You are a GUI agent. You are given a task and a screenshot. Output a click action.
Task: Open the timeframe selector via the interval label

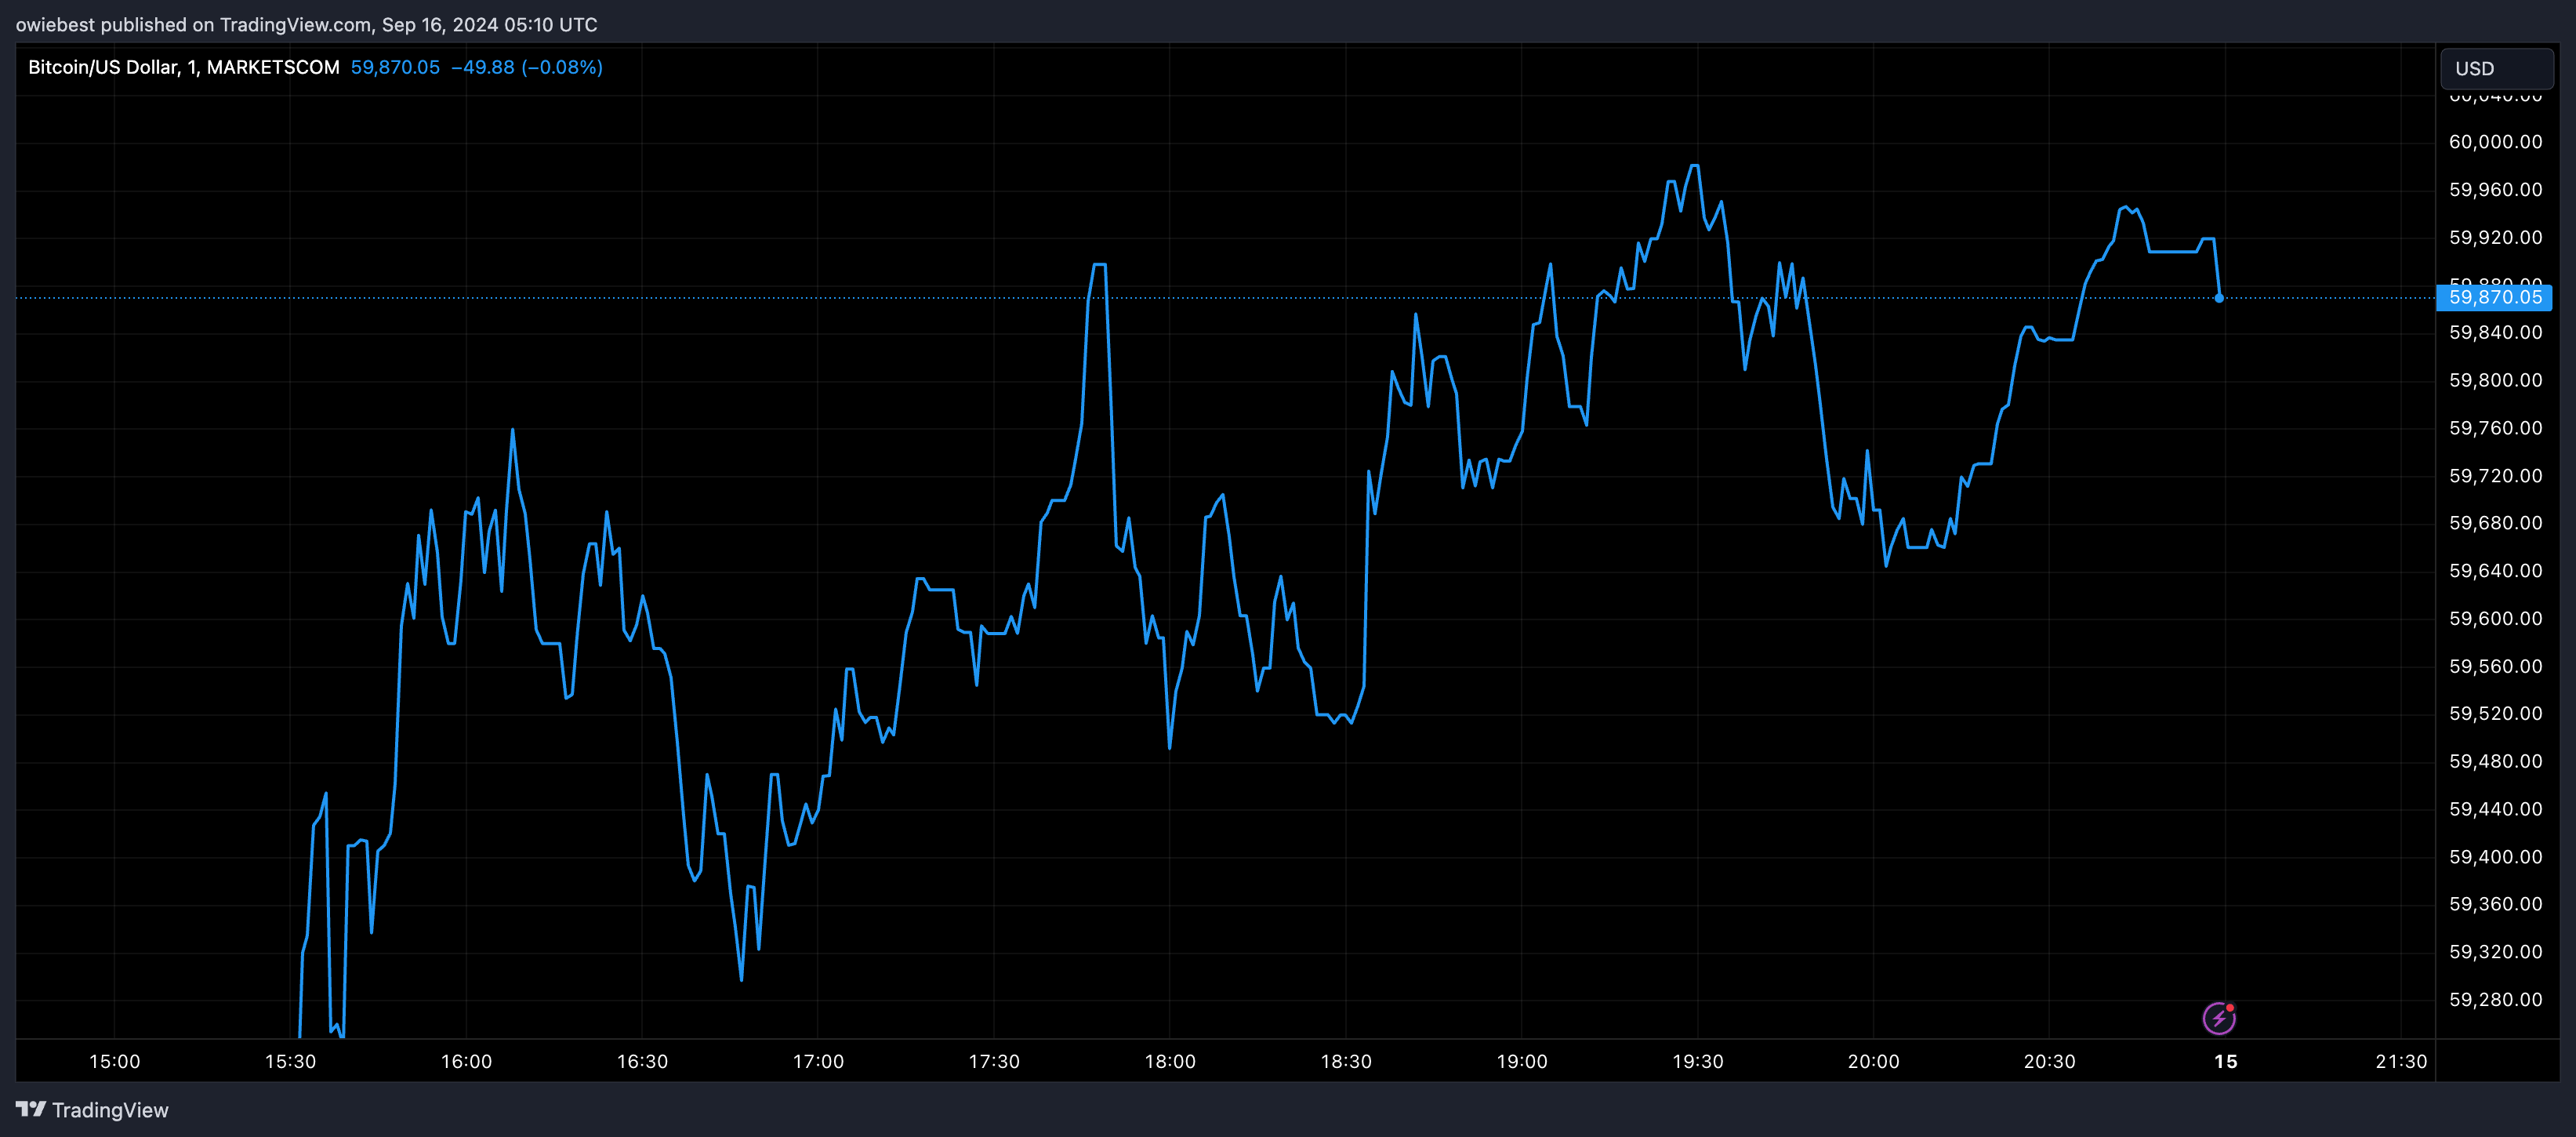pyautogui.click(x=191, y=67)
